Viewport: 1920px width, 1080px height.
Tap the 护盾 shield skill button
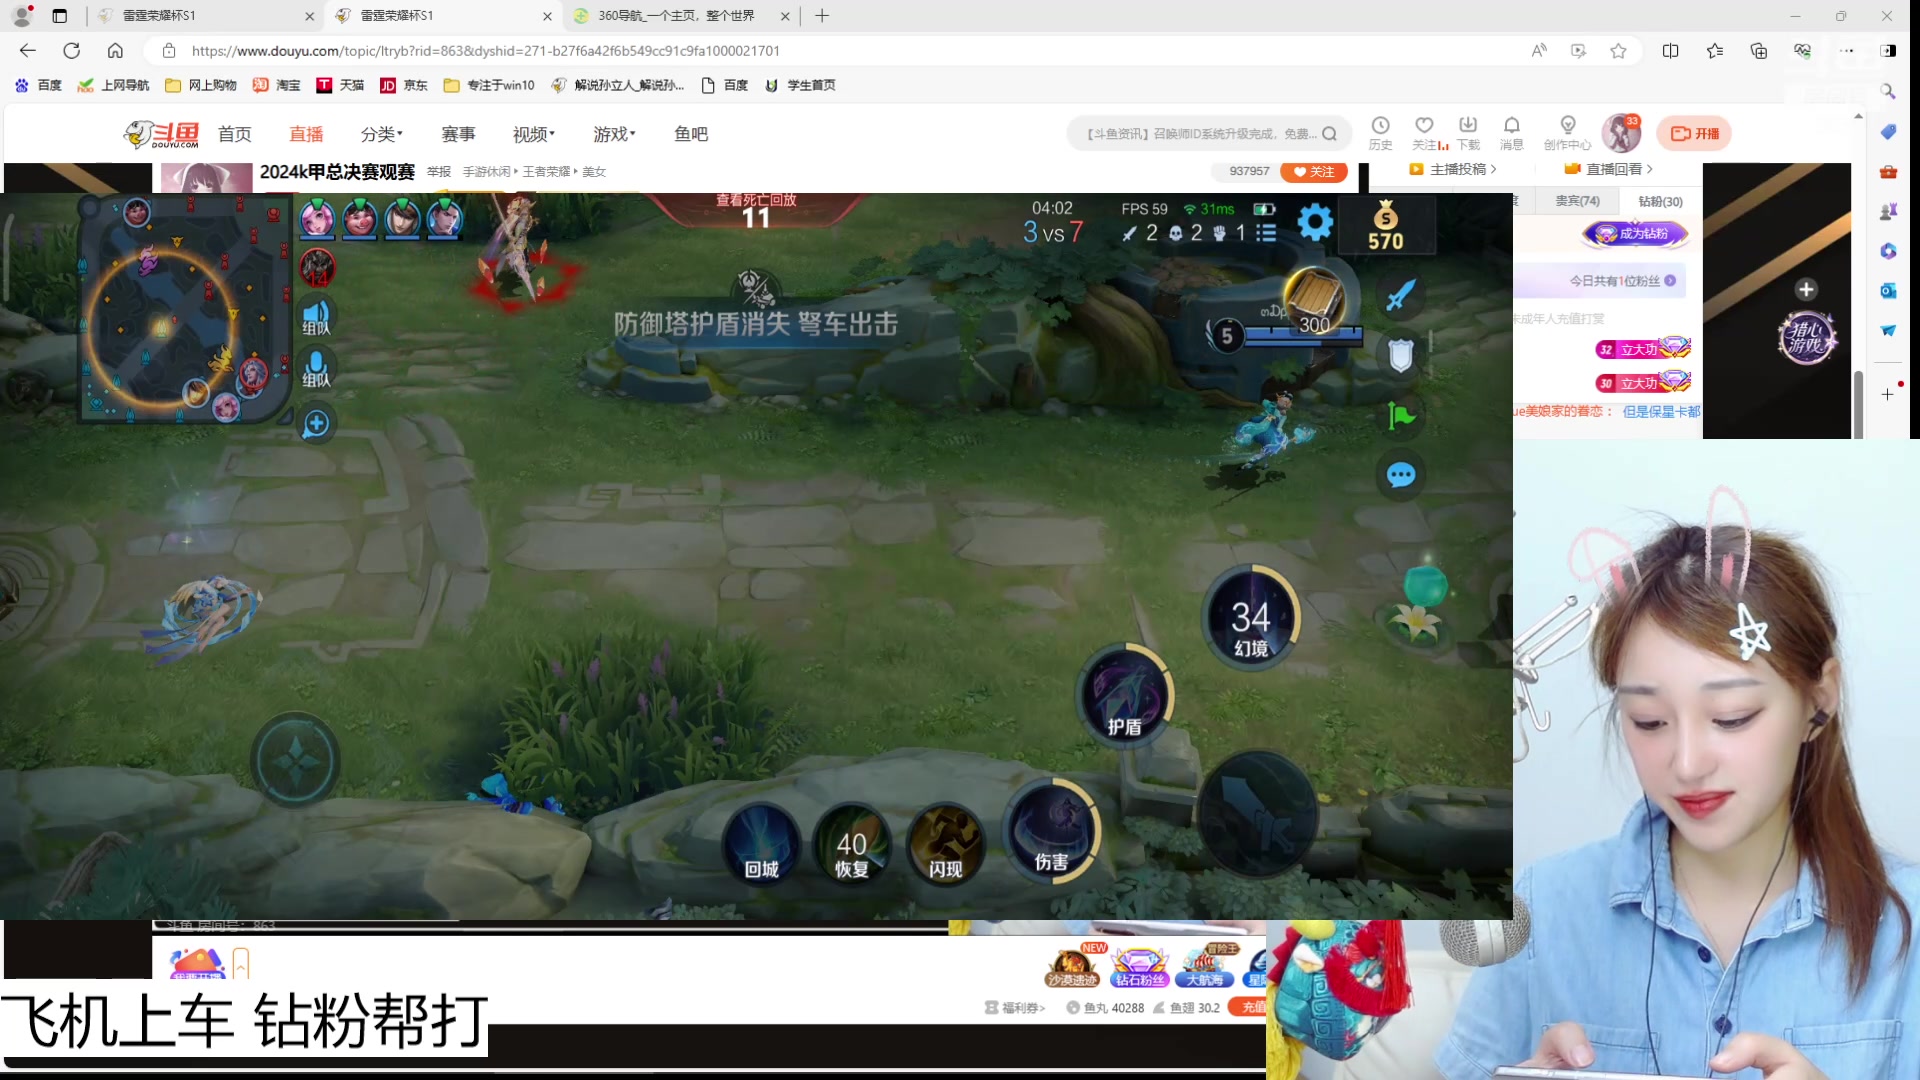1124,696
